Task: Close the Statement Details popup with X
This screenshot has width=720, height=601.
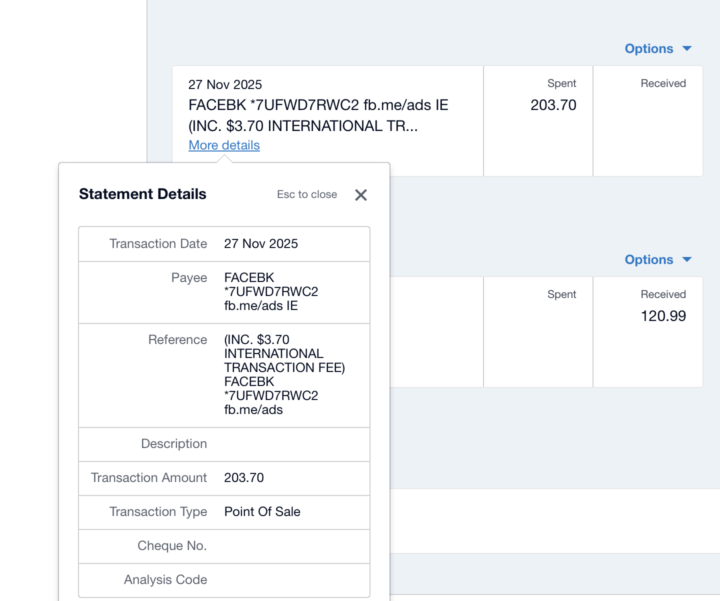Action: tap(361, 195)
